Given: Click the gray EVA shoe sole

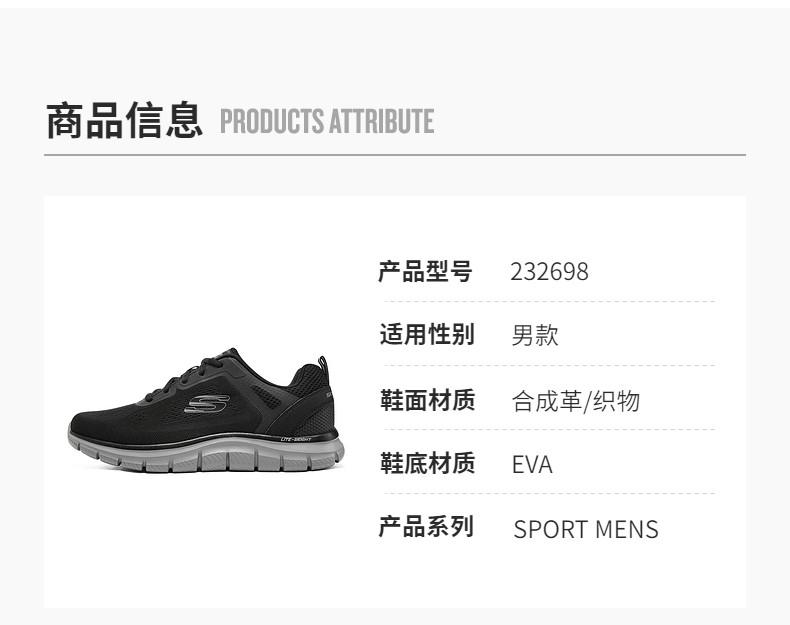Looking at the screenshot, I should point(206,453).
